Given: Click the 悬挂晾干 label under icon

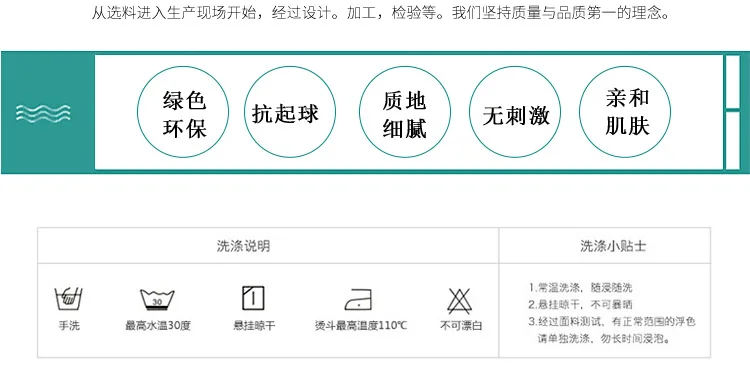Looking at the screenshot, I should click(254, 326).
